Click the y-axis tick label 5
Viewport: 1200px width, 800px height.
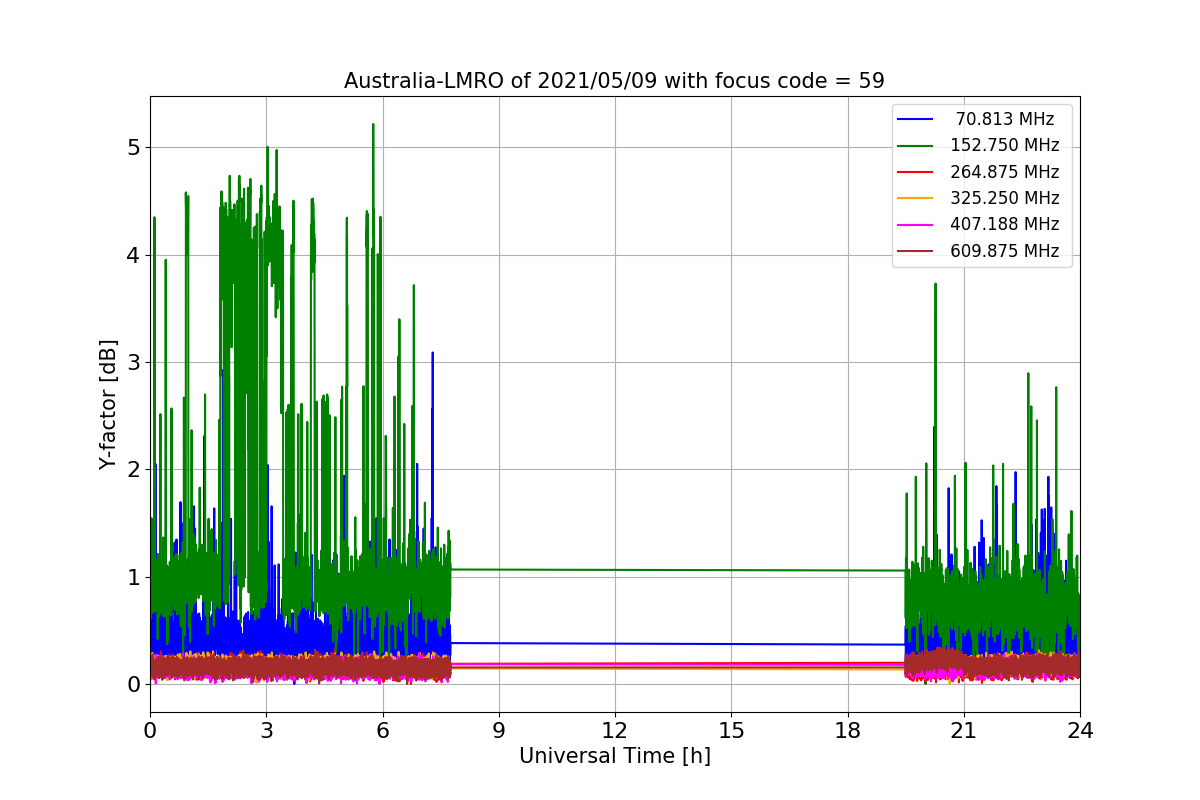(x=133, y=148)
